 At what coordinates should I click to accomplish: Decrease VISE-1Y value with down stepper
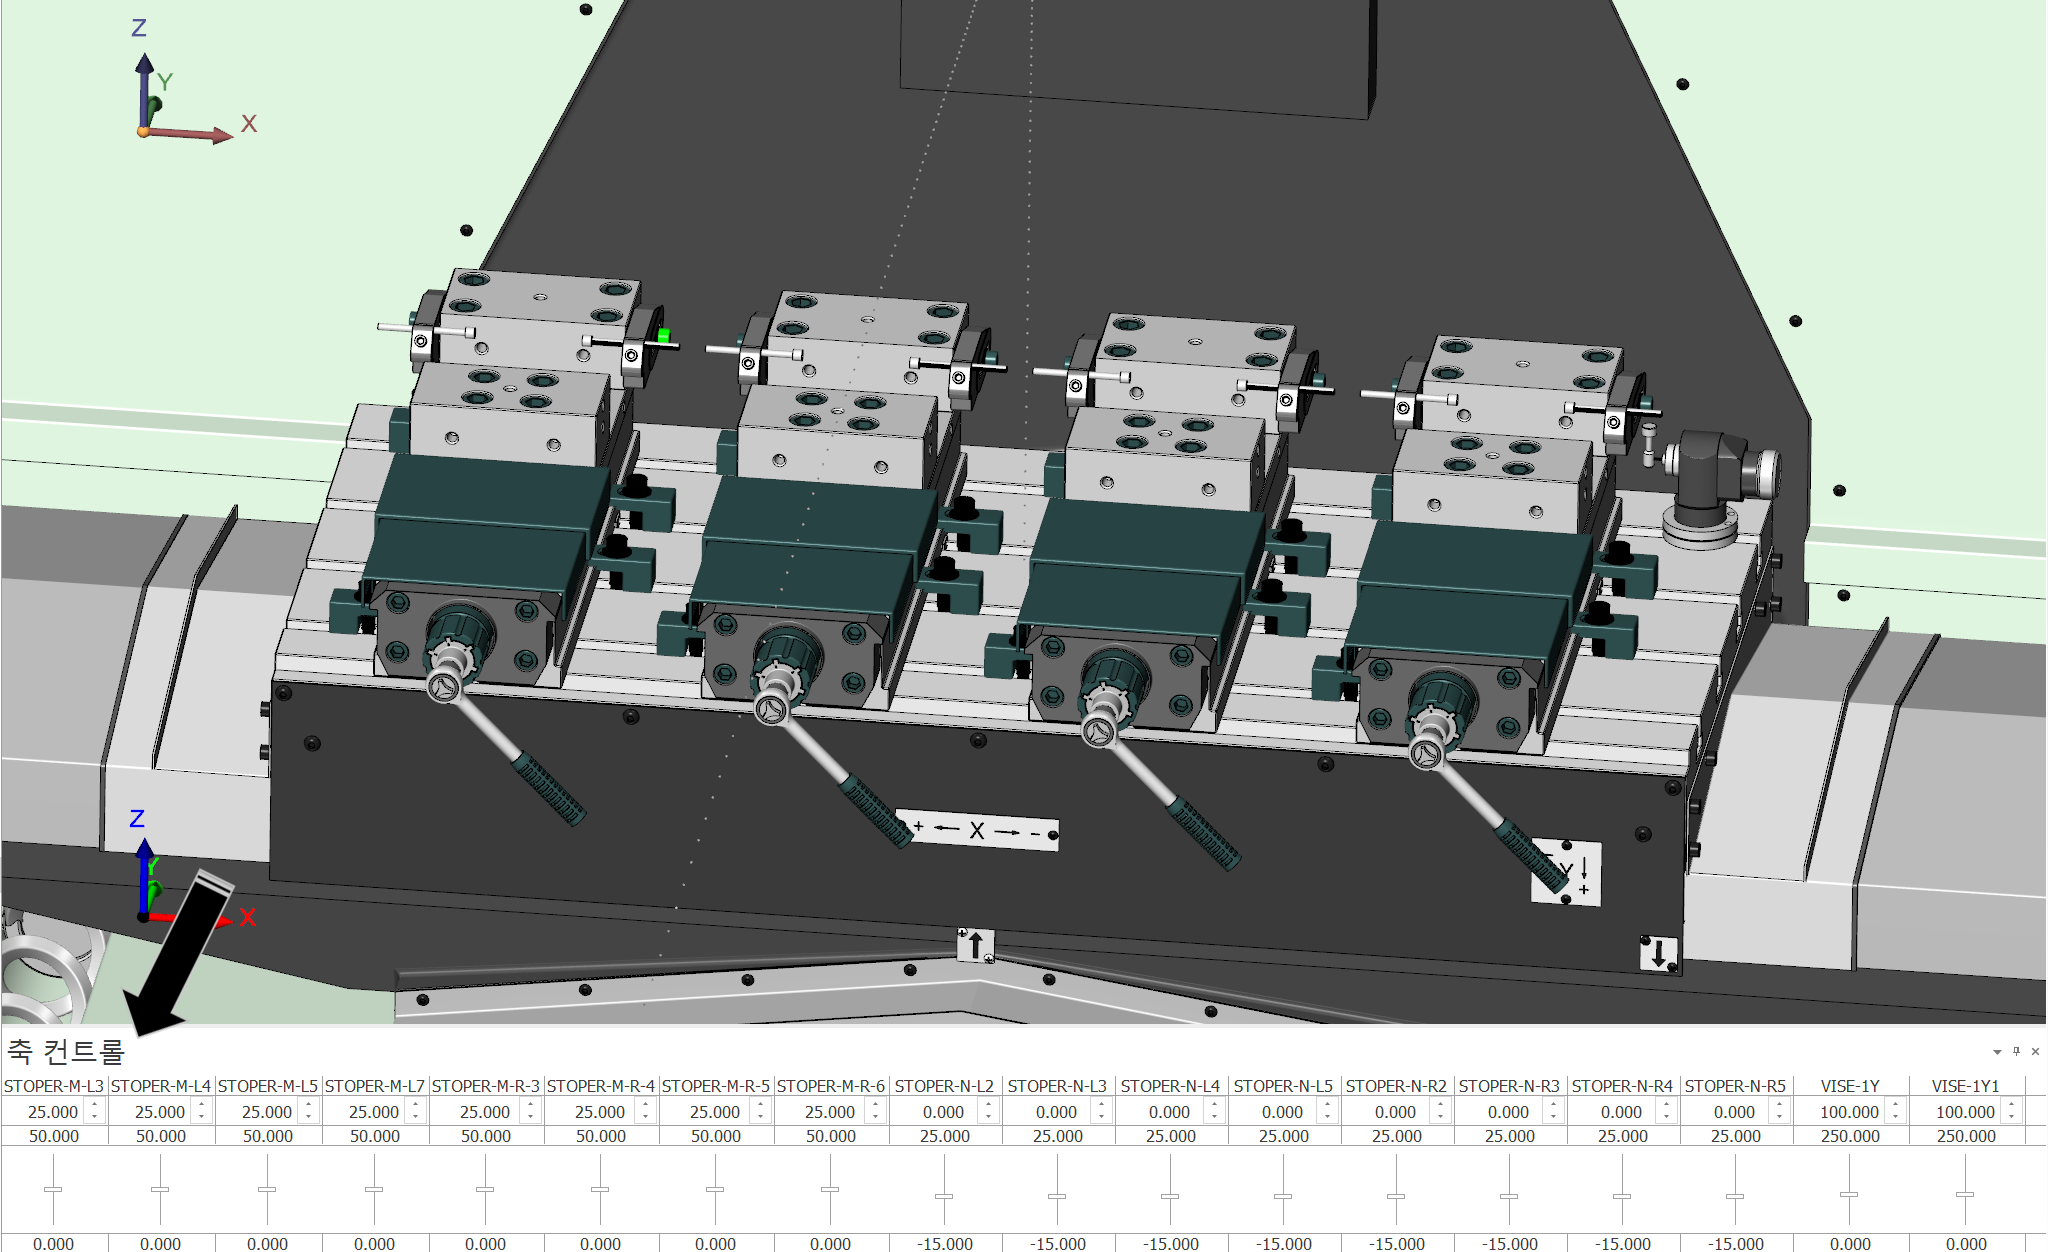point(1895,1117)
